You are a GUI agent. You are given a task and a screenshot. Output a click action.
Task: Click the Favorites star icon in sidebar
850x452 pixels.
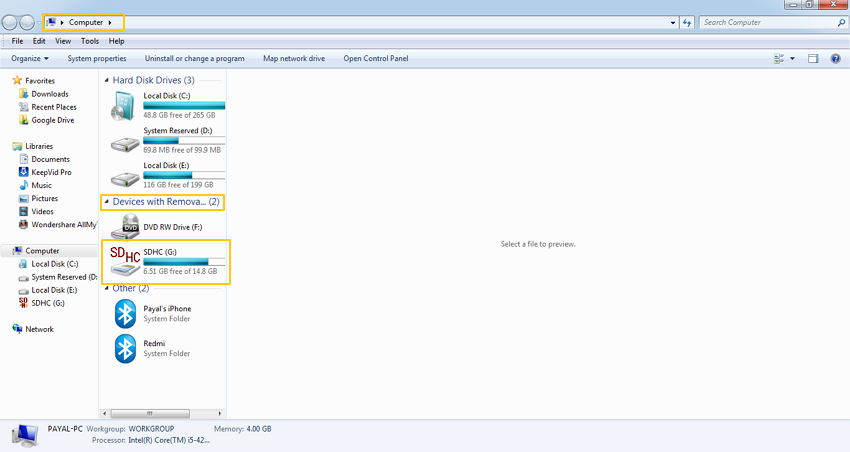click(17, 80)
